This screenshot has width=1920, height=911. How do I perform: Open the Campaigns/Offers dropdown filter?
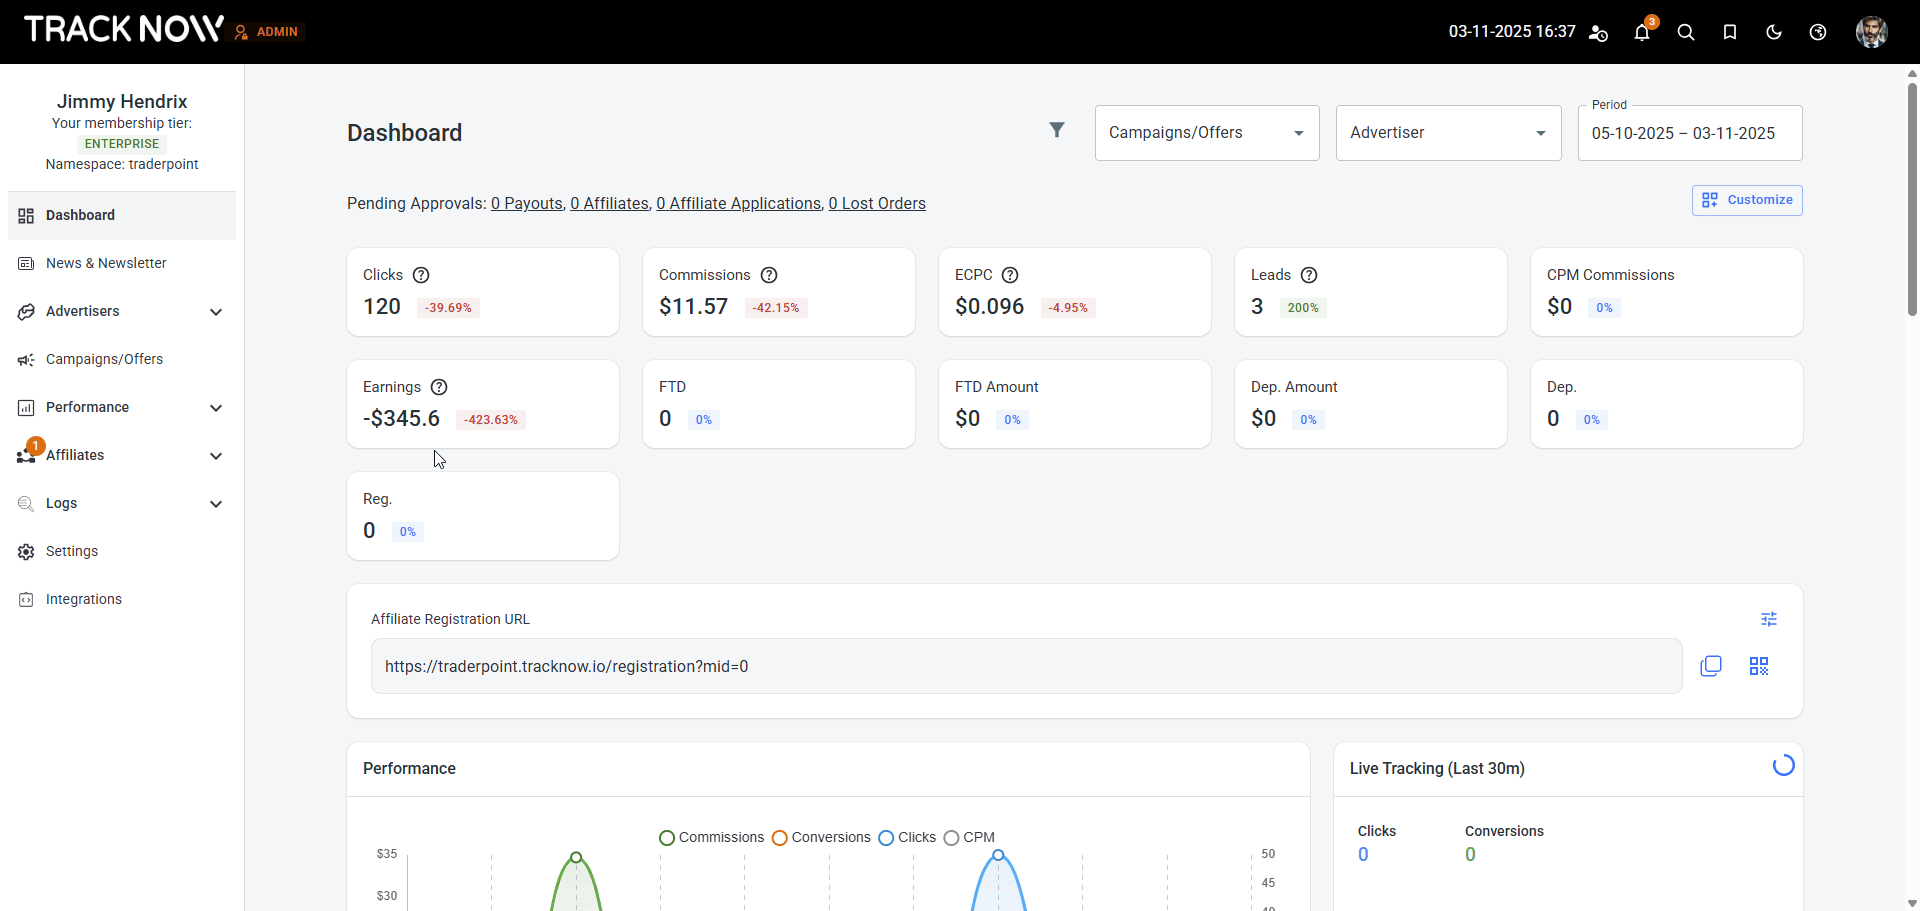1207,133
